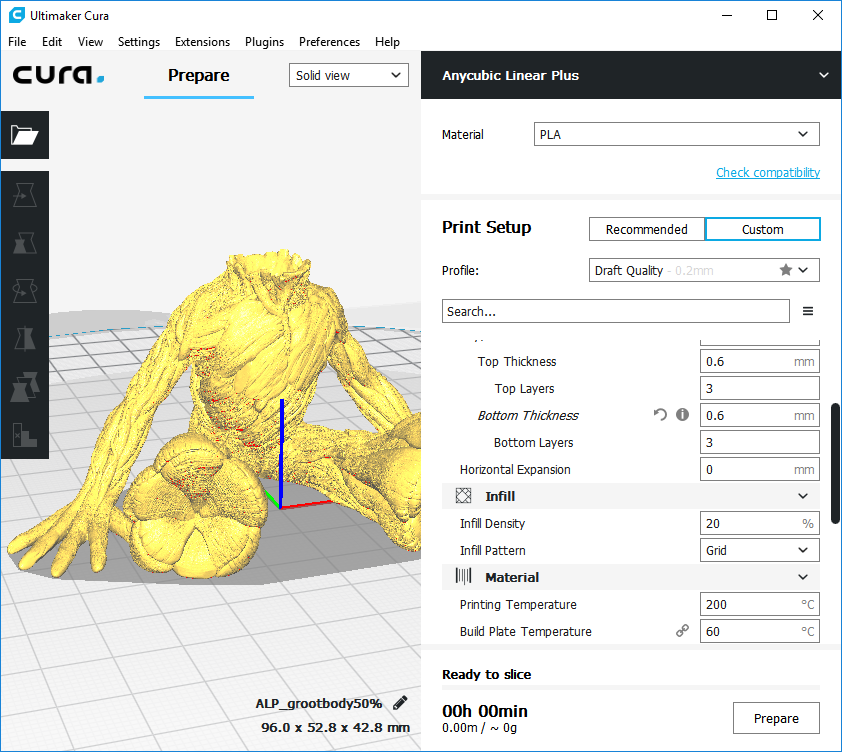Select the Mirror tool in sidebar
This screenshot has width=842, height=752.
pos(25,338)
